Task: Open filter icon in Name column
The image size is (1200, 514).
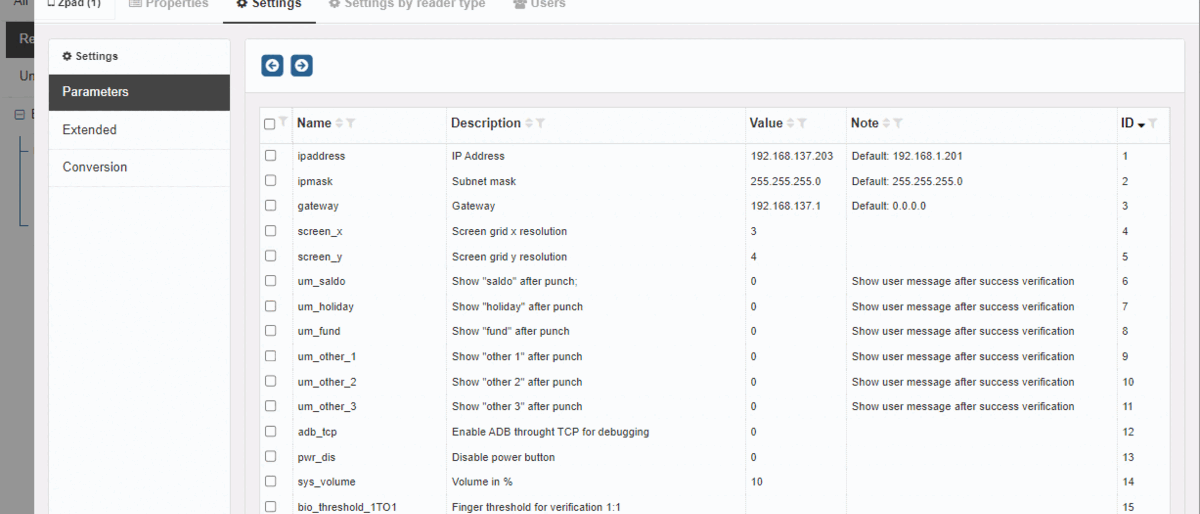Action: (351, 123)
